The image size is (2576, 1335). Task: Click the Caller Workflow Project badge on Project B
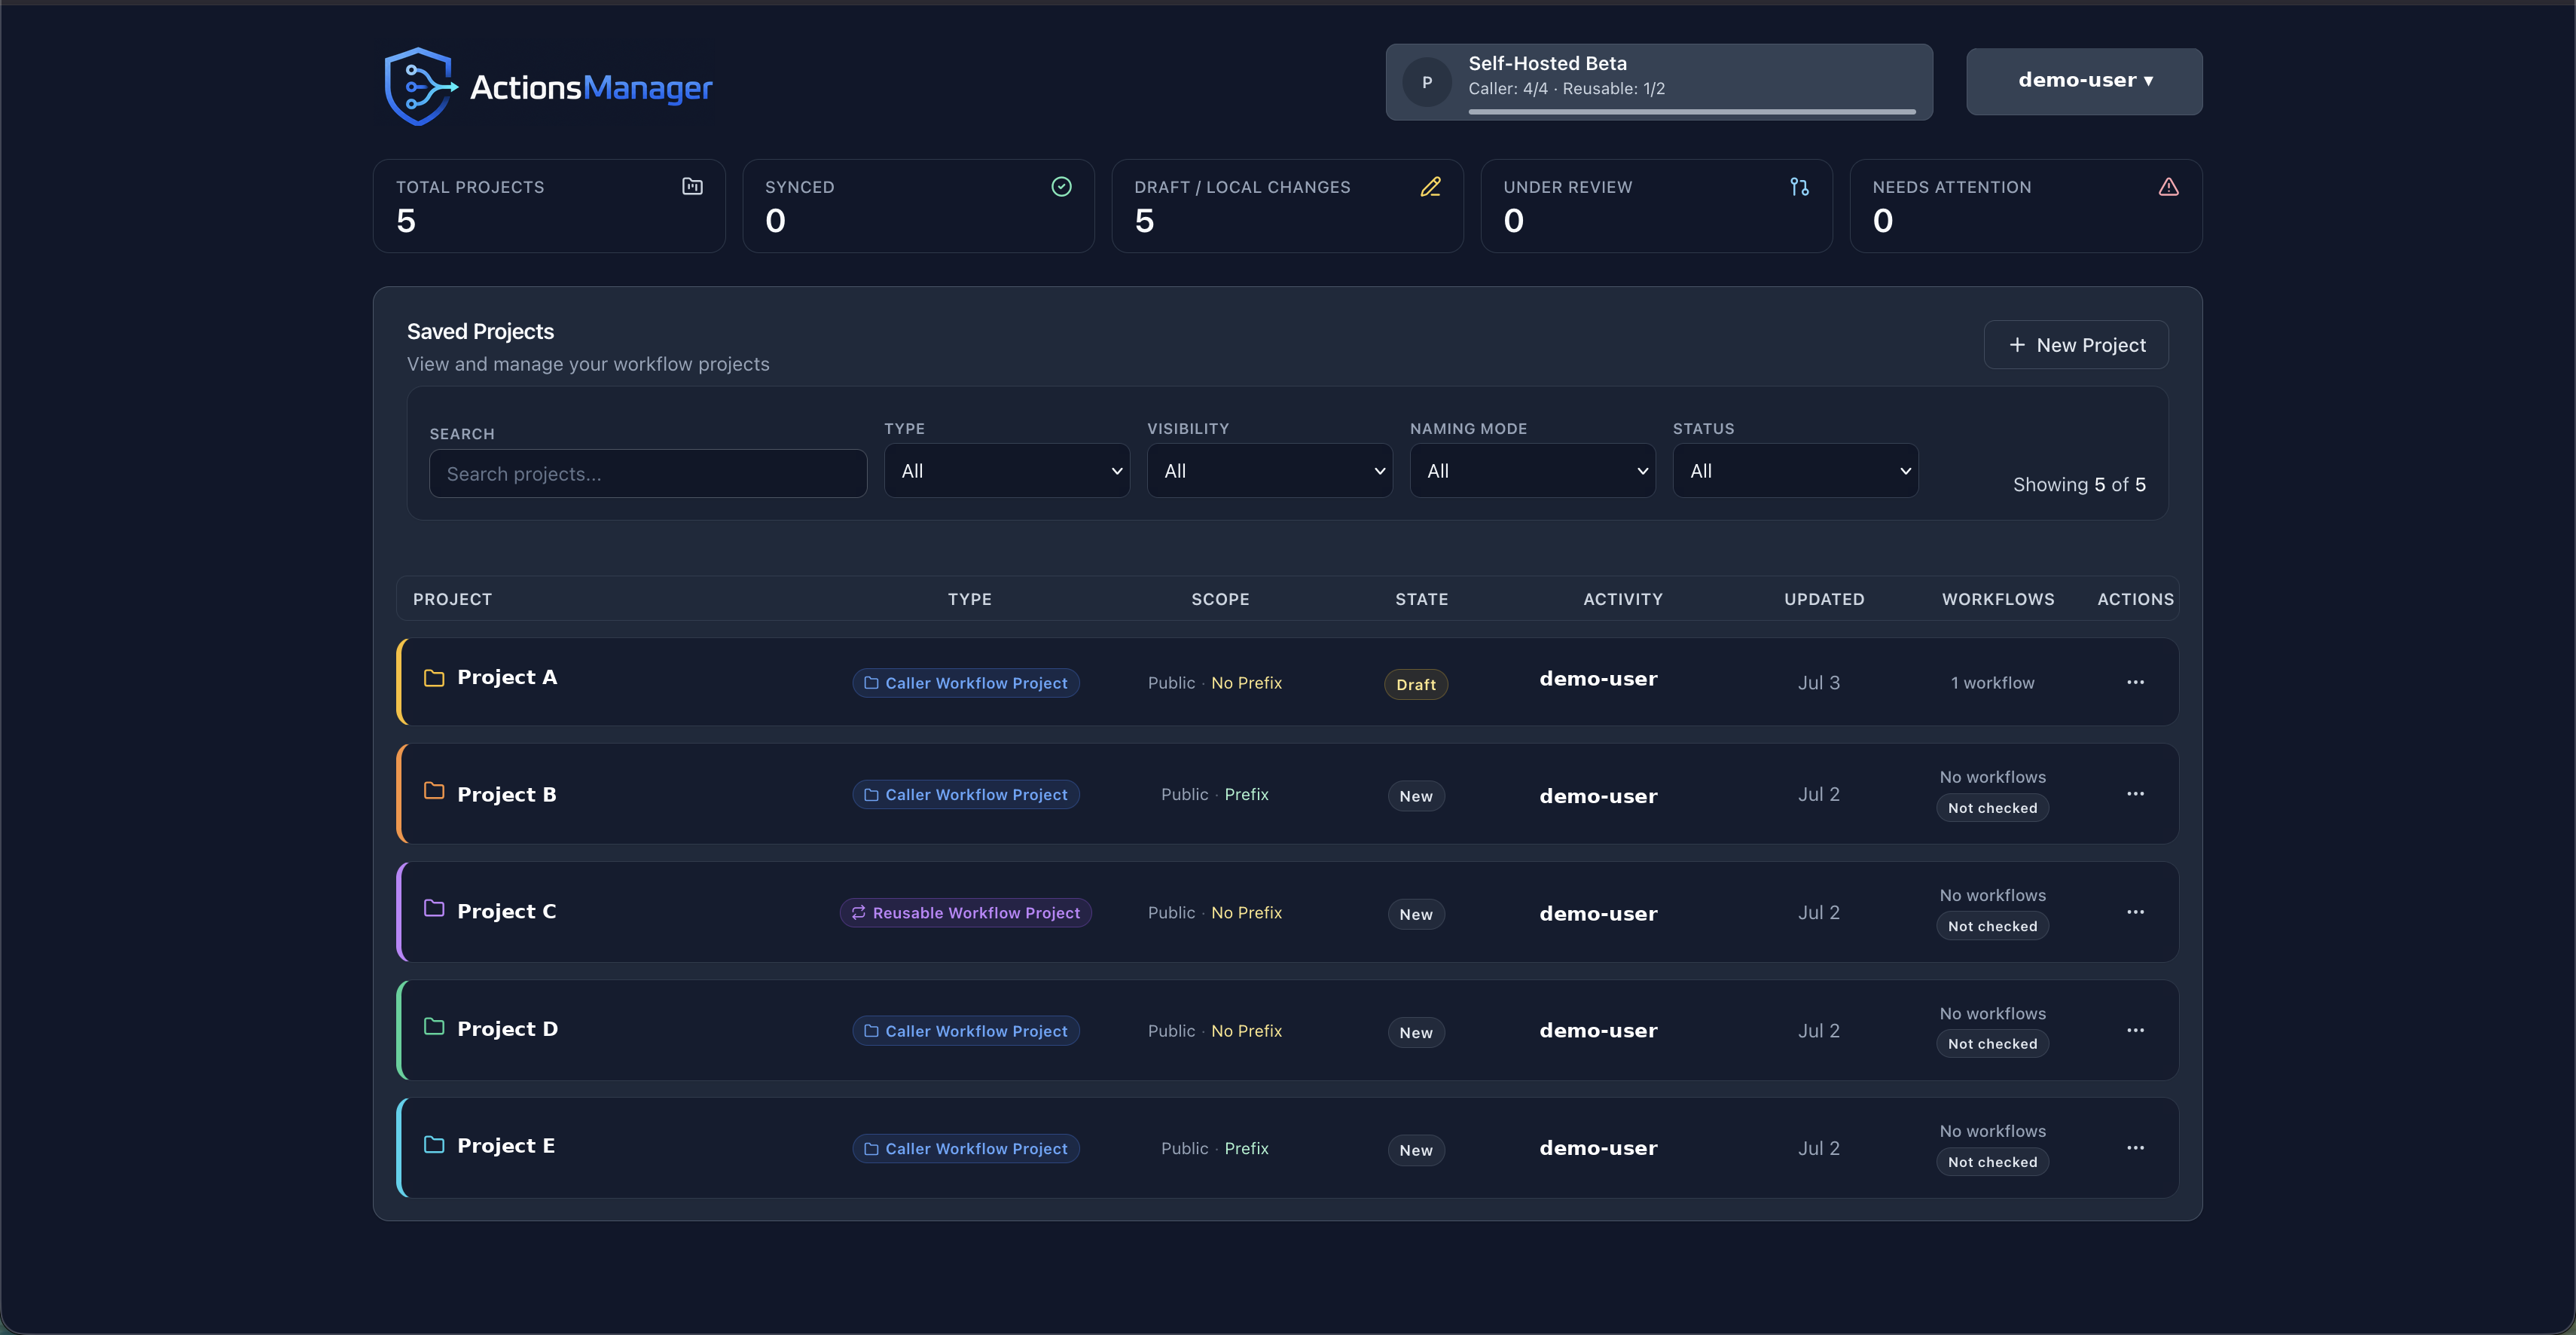coord(965,795)
